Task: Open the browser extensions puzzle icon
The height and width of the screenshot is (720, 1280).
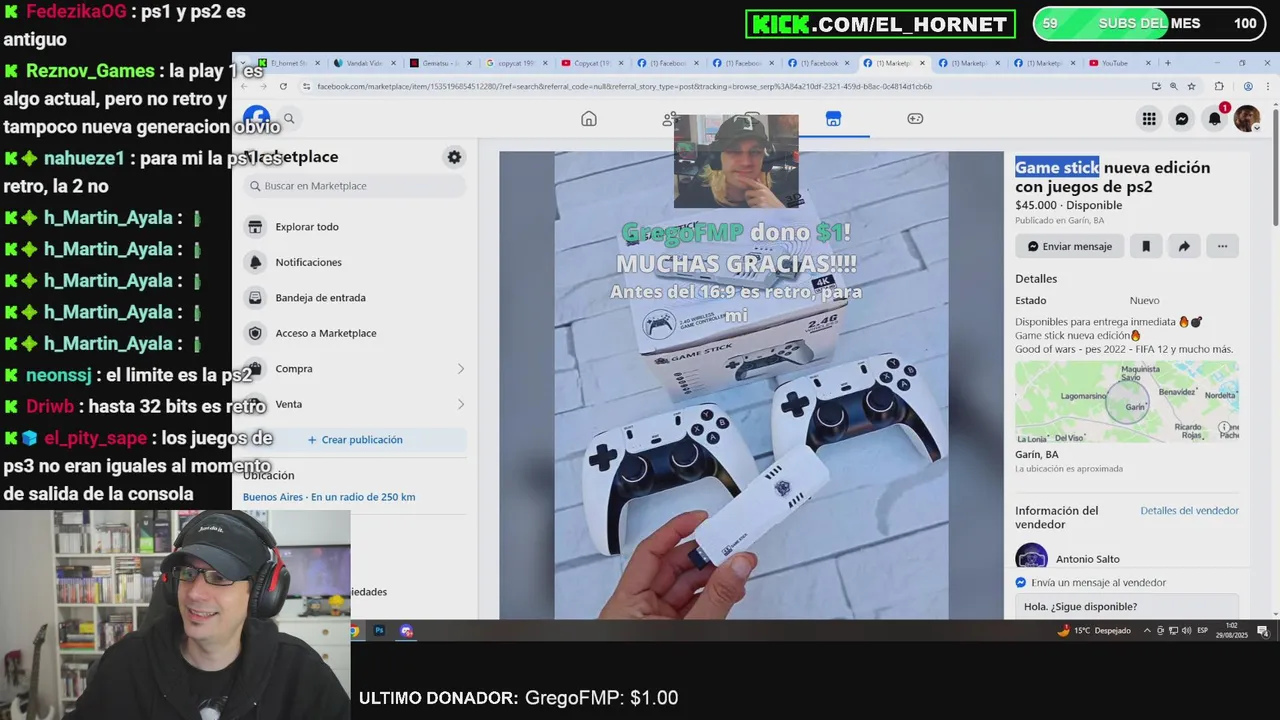Action: tap(1219, 87)
